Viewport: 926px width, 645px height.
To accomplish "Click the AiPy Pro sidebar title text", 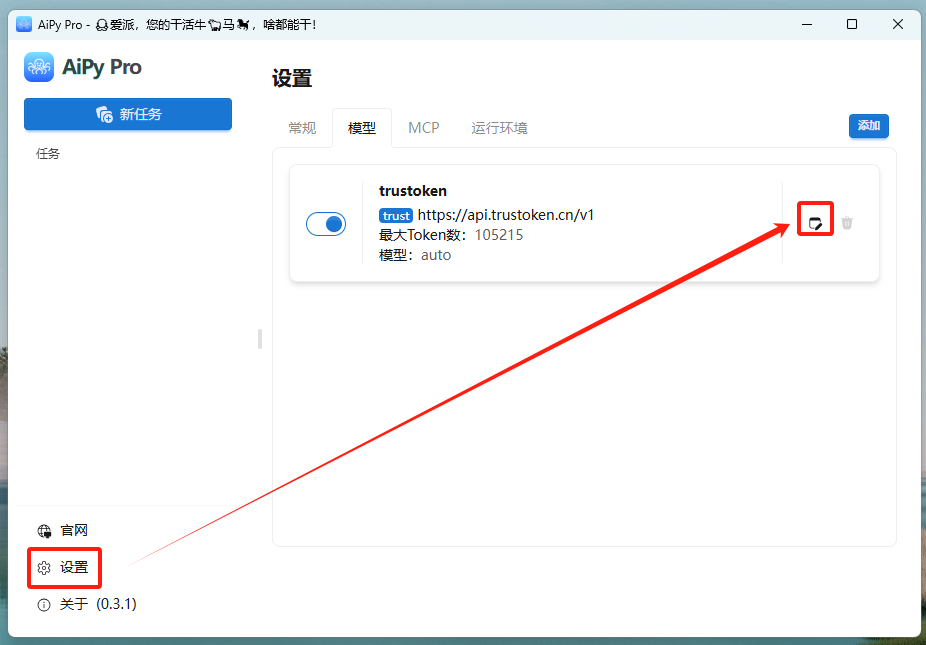I will [x=102, y=67].
